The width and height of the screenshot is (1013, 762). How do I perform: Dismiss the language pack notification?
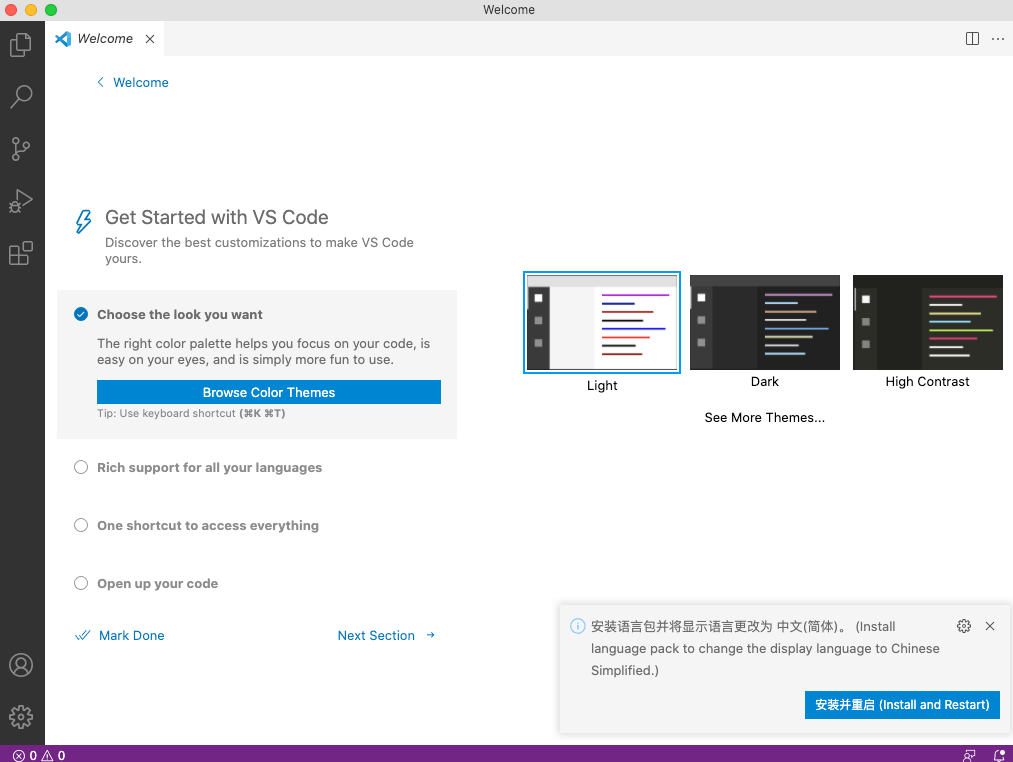[990, 626]
